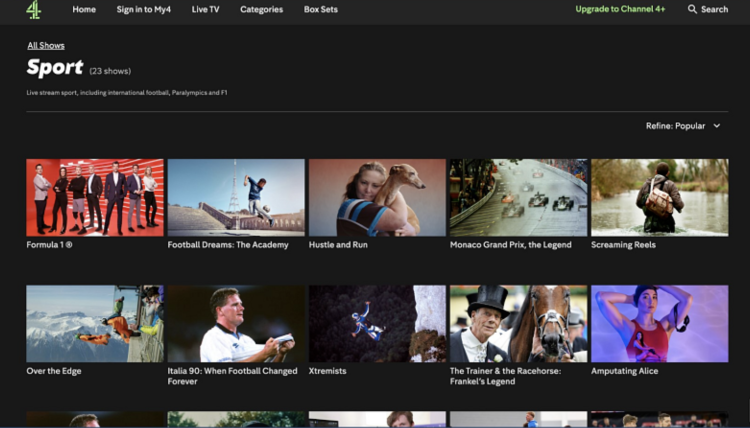Screen dimensions: 750x428
Task: Click The Trainer & the Racehorse title
Action: [506, 376]
